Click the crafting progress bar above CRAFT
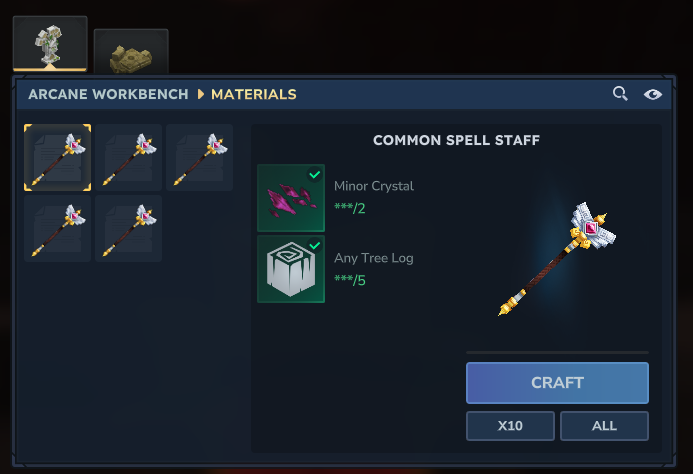This screenshot has width=693, height=474. (x=557, y=352)
